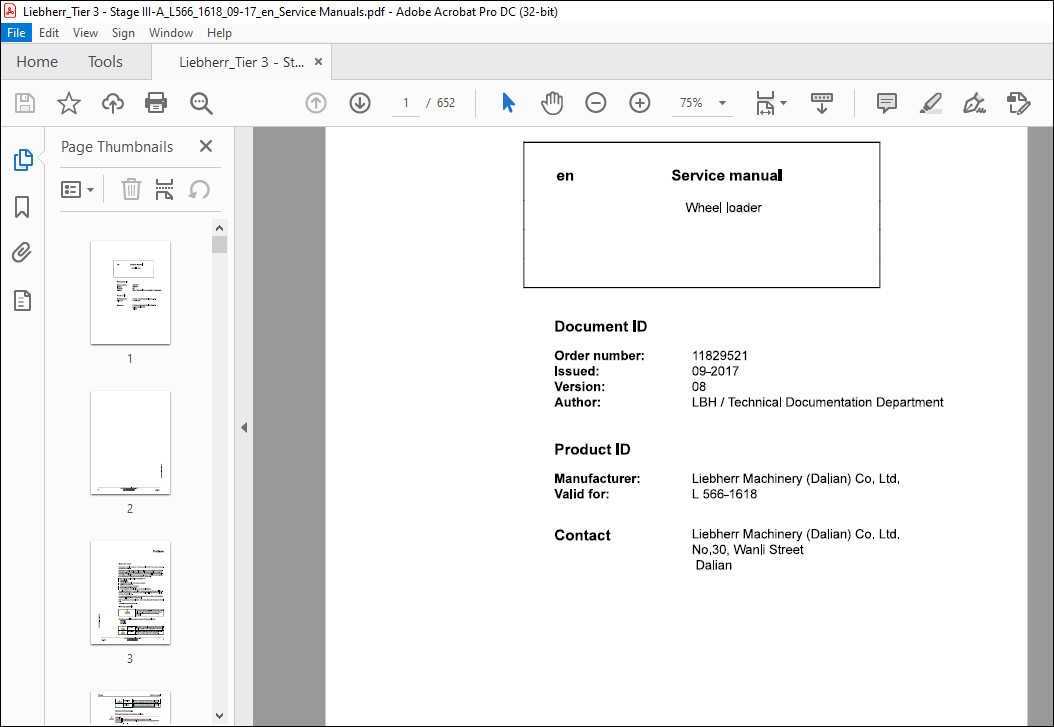
Task: Click order number 11829521
Action: [x=720, y=355]
